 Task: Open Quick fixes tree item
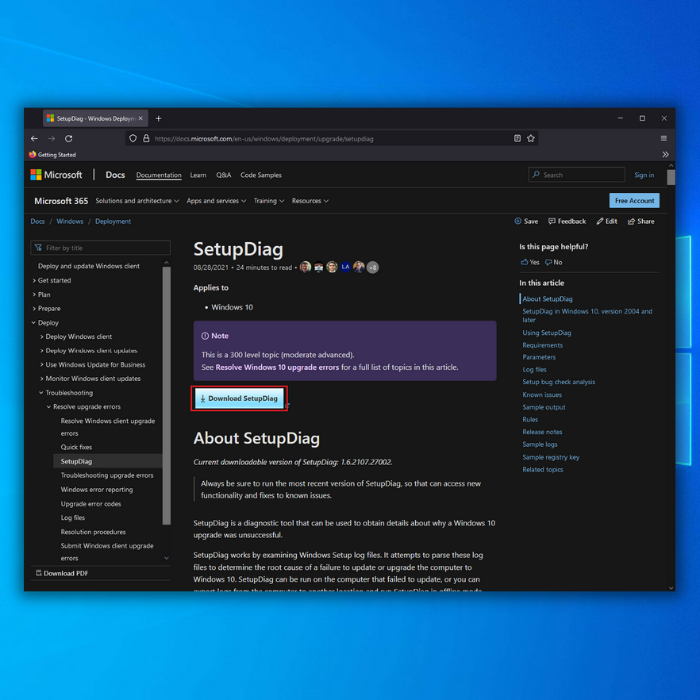pos(76,447)
